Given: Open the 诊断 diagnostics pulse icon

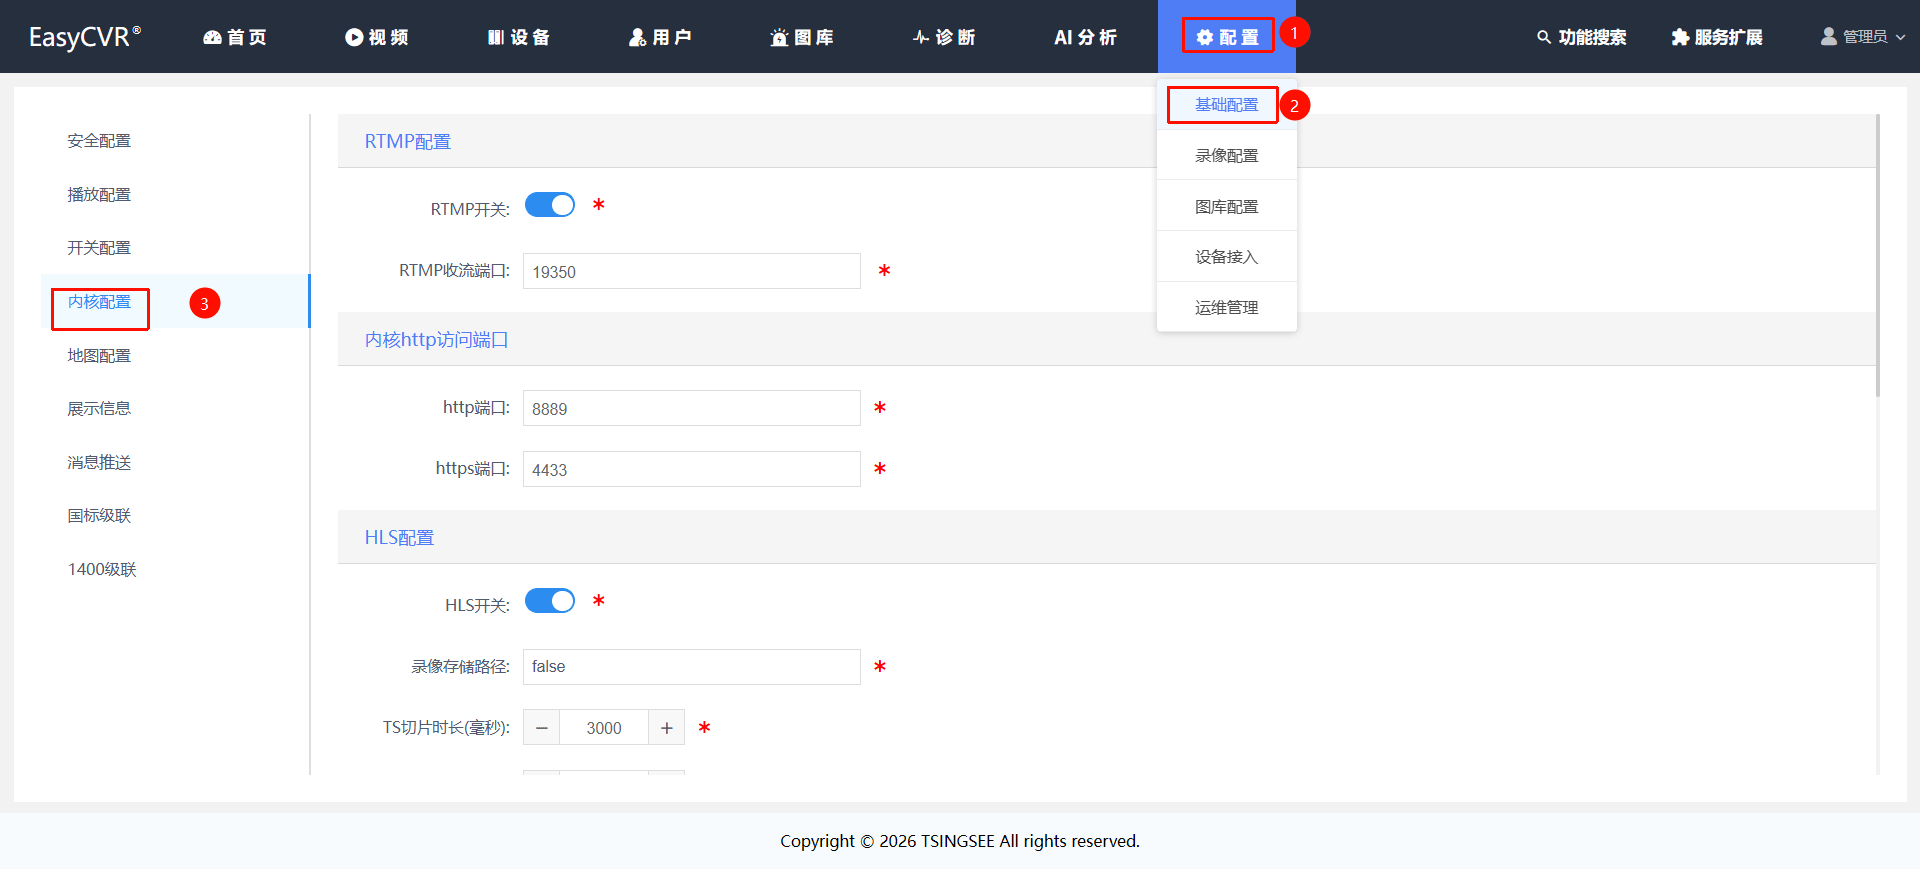Looking at the screenshot, I should [x=921, y=37].
